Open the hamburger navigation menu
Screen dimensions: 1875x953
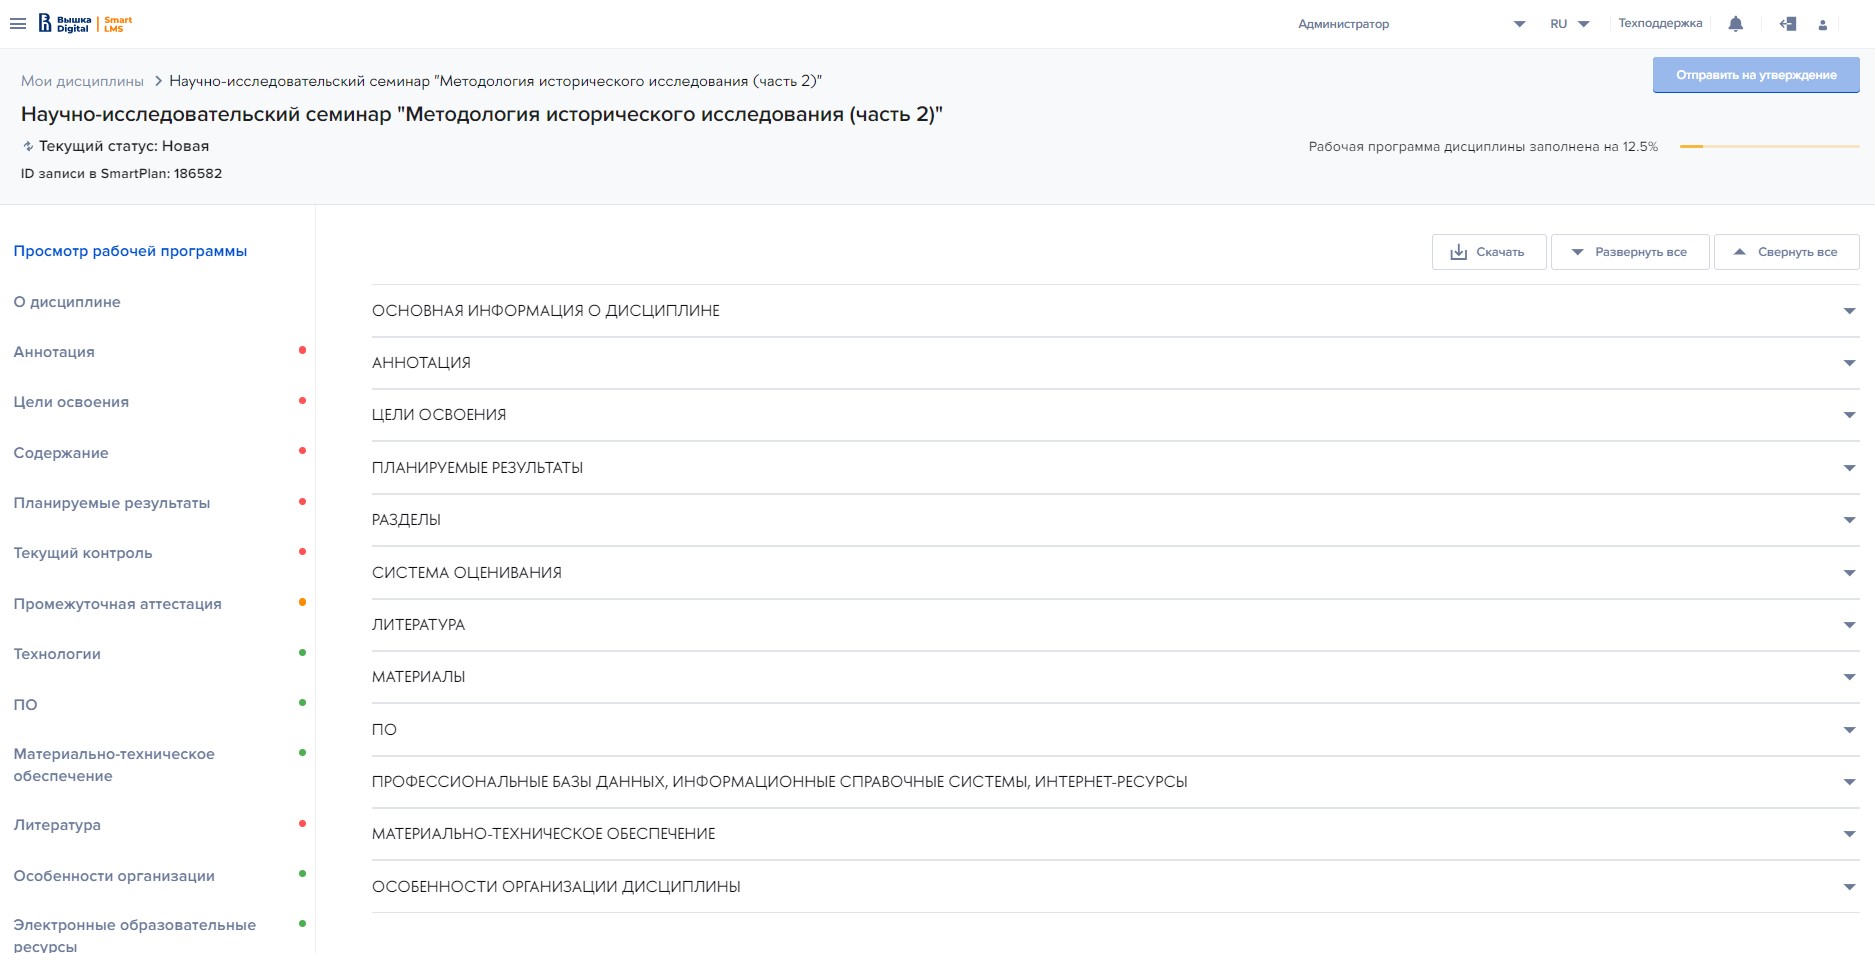pos(18,24)
